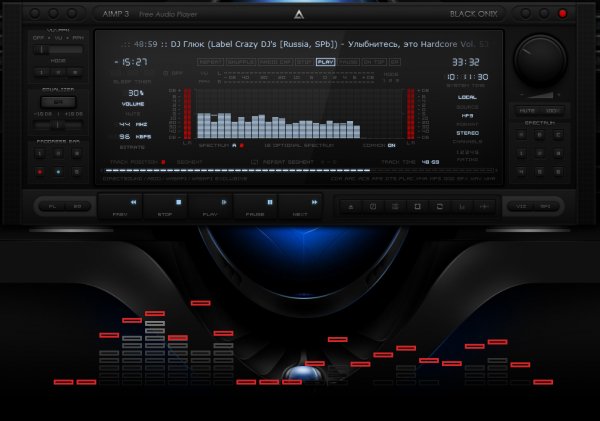Close the player with the red round button
The image size is (600, 421).
(562, 14)
